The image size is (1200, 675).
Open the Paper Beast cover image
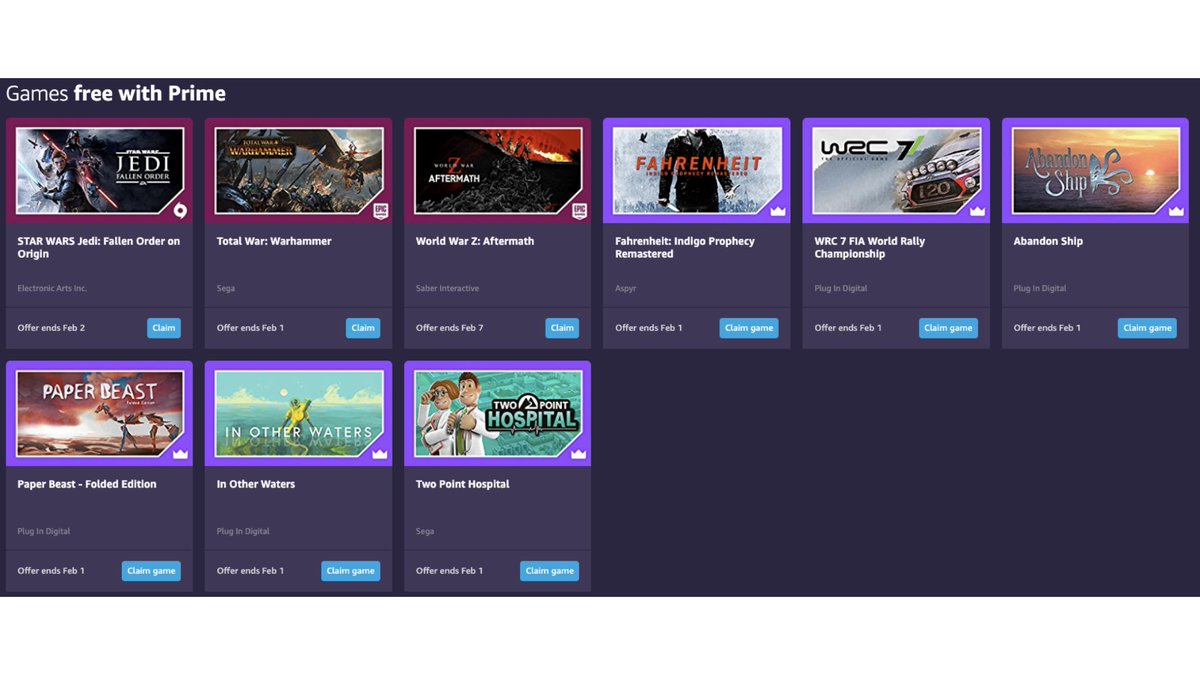click(99, 414)
